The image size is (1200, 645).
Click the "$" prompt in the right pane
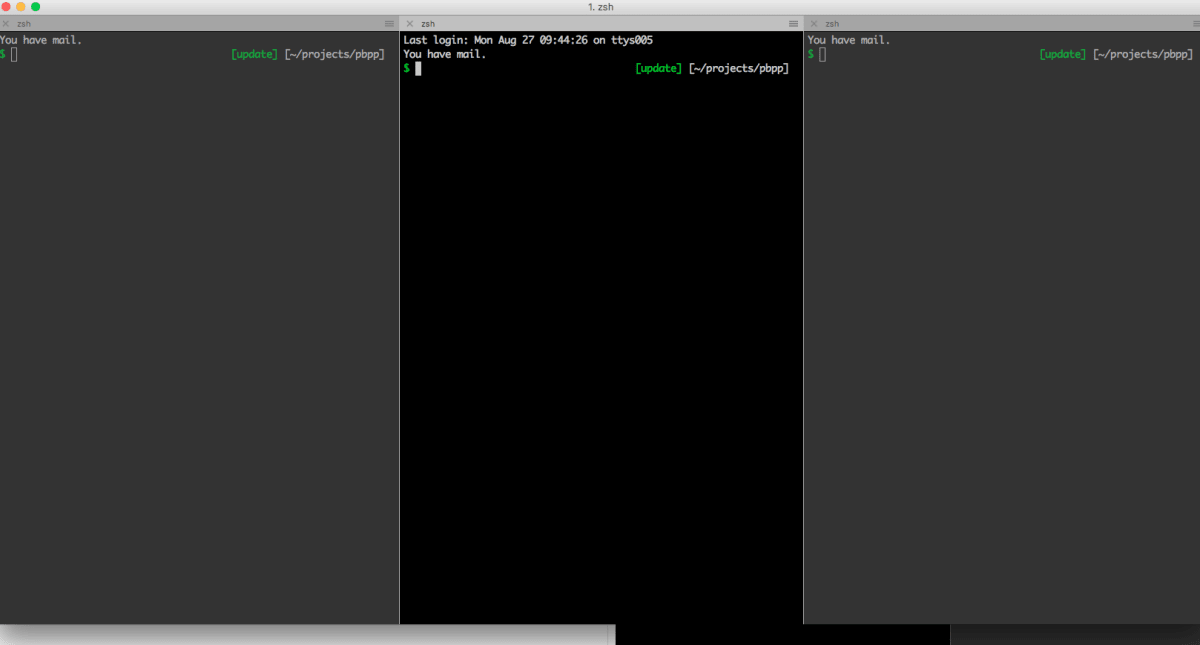(811, 54)
